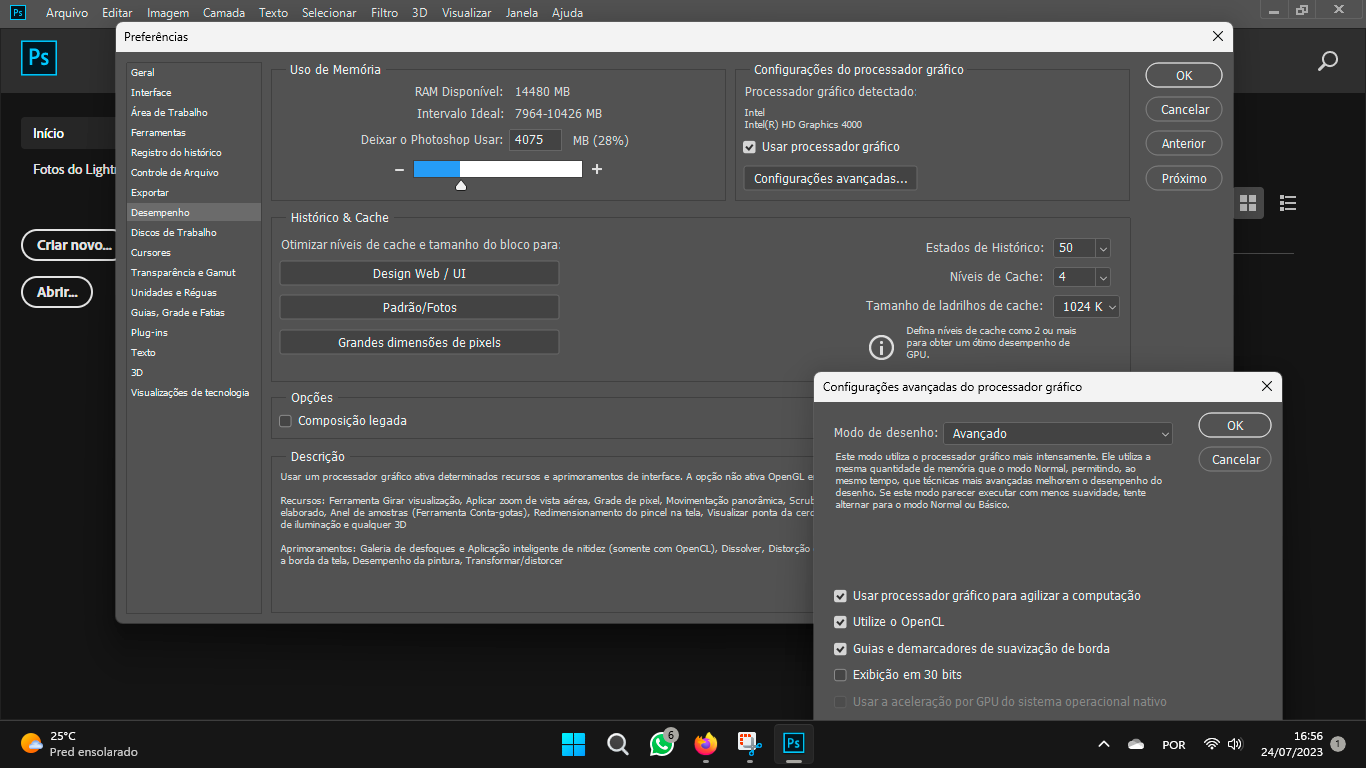Click POR language indicator
Image resolution: width=1366 pixels, height=768 pixels.
point(1174,744)
